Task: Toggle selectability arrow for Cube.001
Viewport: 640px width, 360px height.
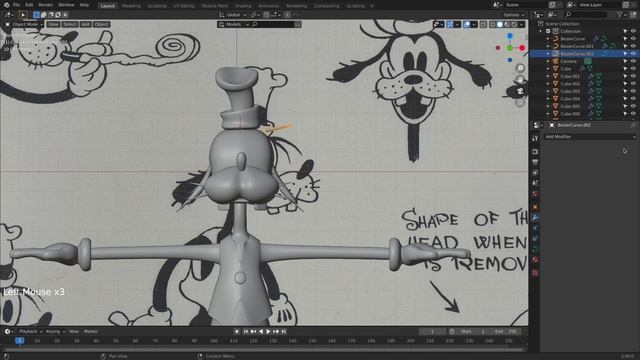Action: 625,76
